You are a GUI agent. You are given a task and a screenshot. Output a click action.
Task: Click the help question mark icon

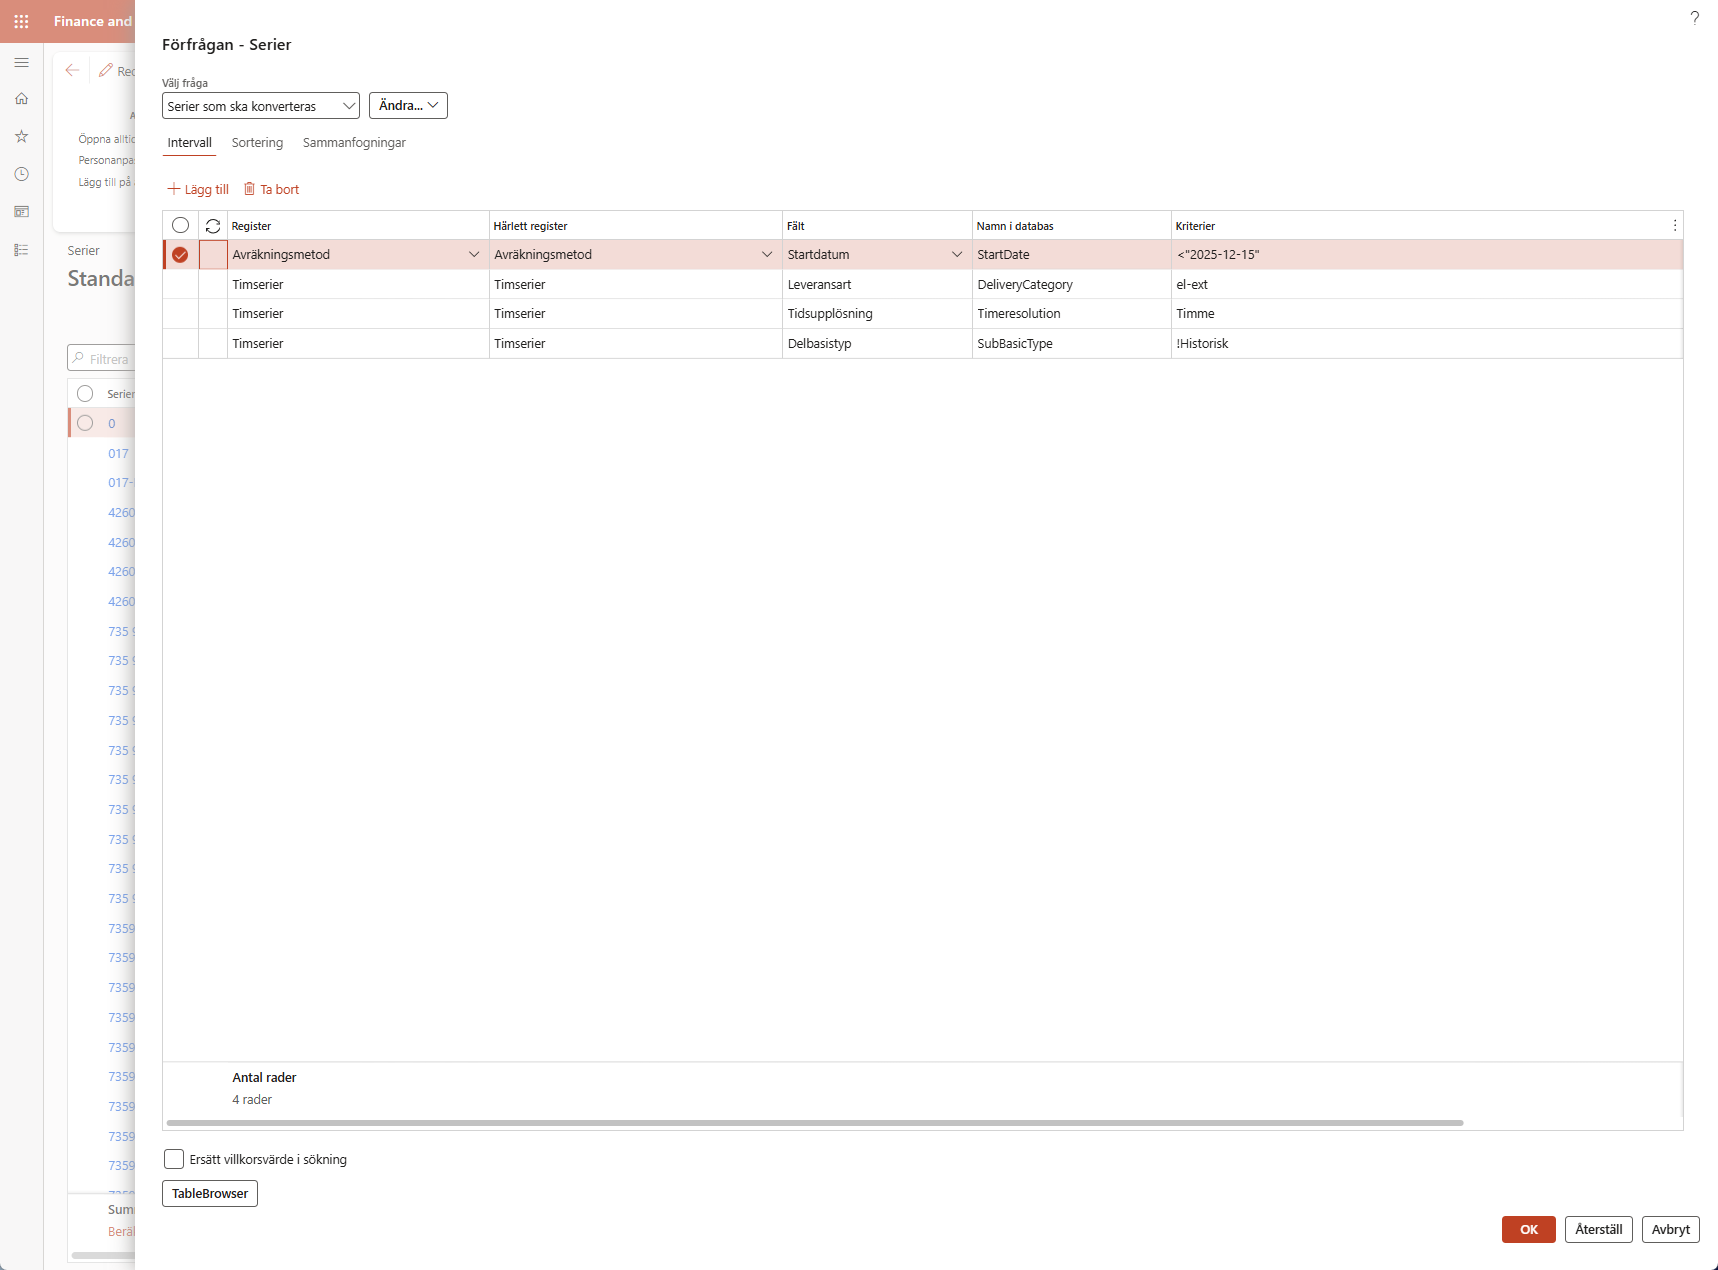pyautogui.click(x=1694, y=18)
